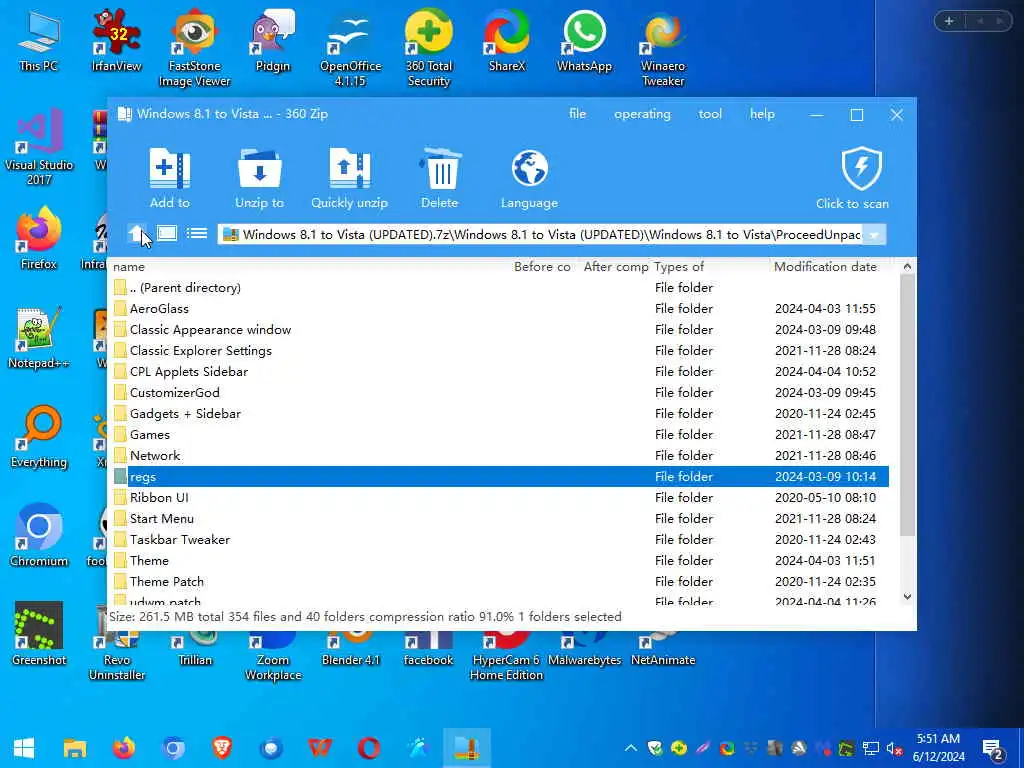Select the Gadgets + Sidebar folder

(500, 413)
